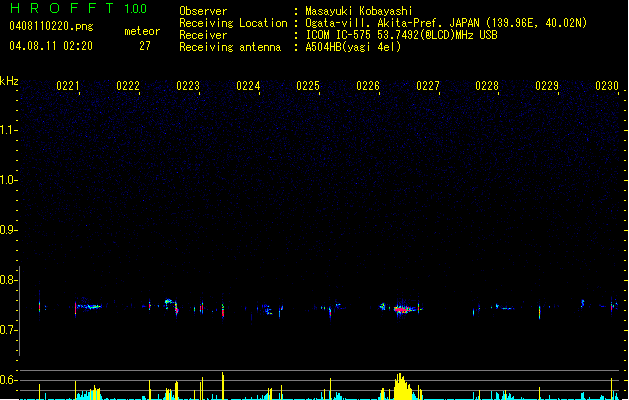This screenshot has width=629, height=400.
Task: Click the 0.9 kHz frequency tick label
Action: click(8, 230)
